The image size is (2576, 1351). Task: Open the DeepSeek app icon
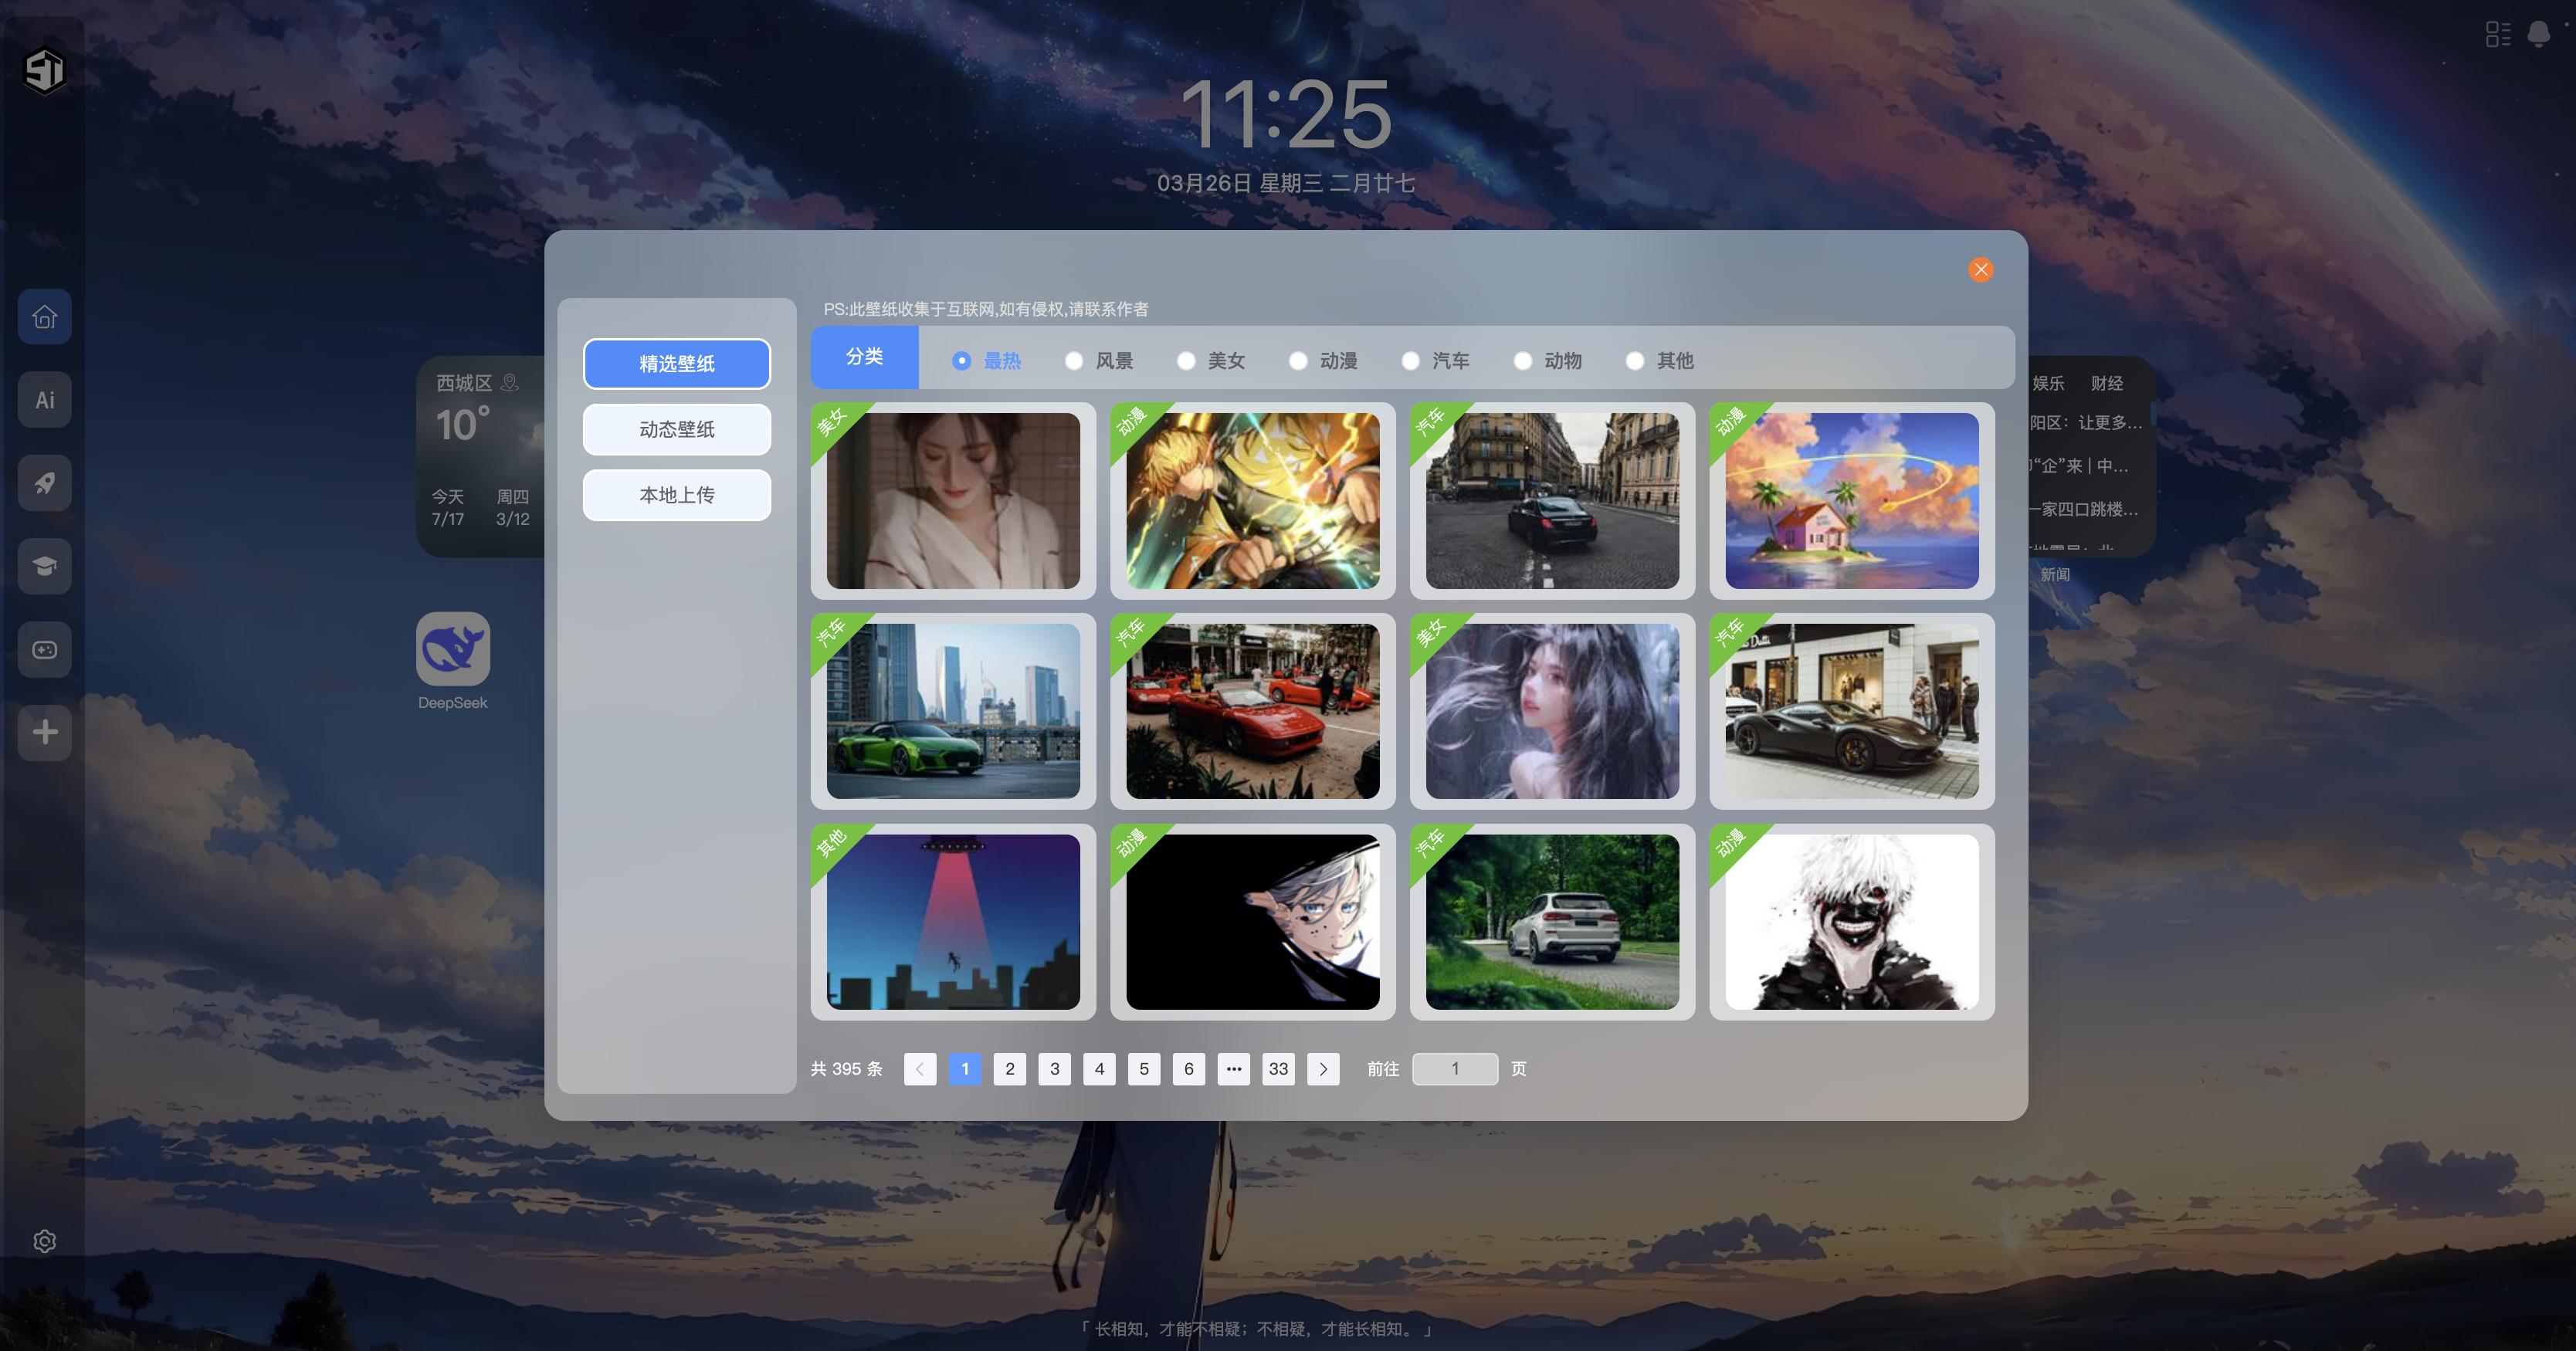452,649
